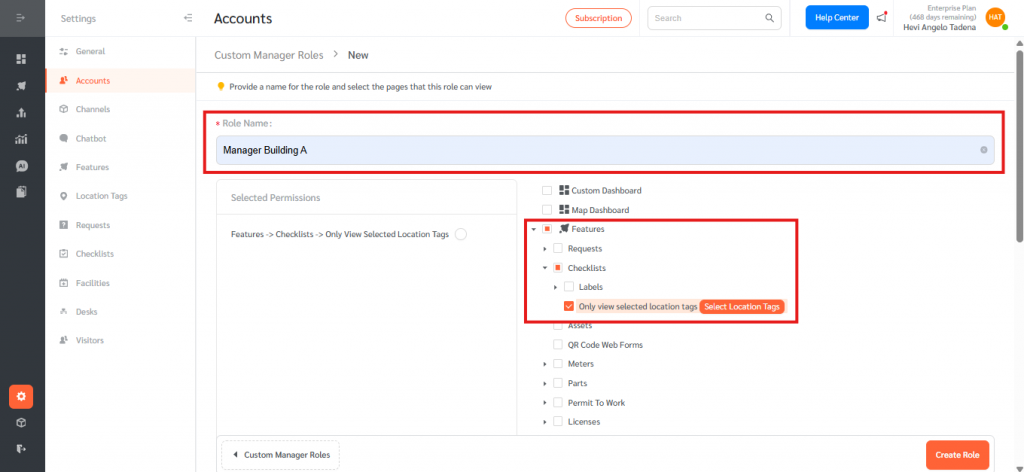Click the Role Name input field
The image size is (1024, 472).
(595, 150)
